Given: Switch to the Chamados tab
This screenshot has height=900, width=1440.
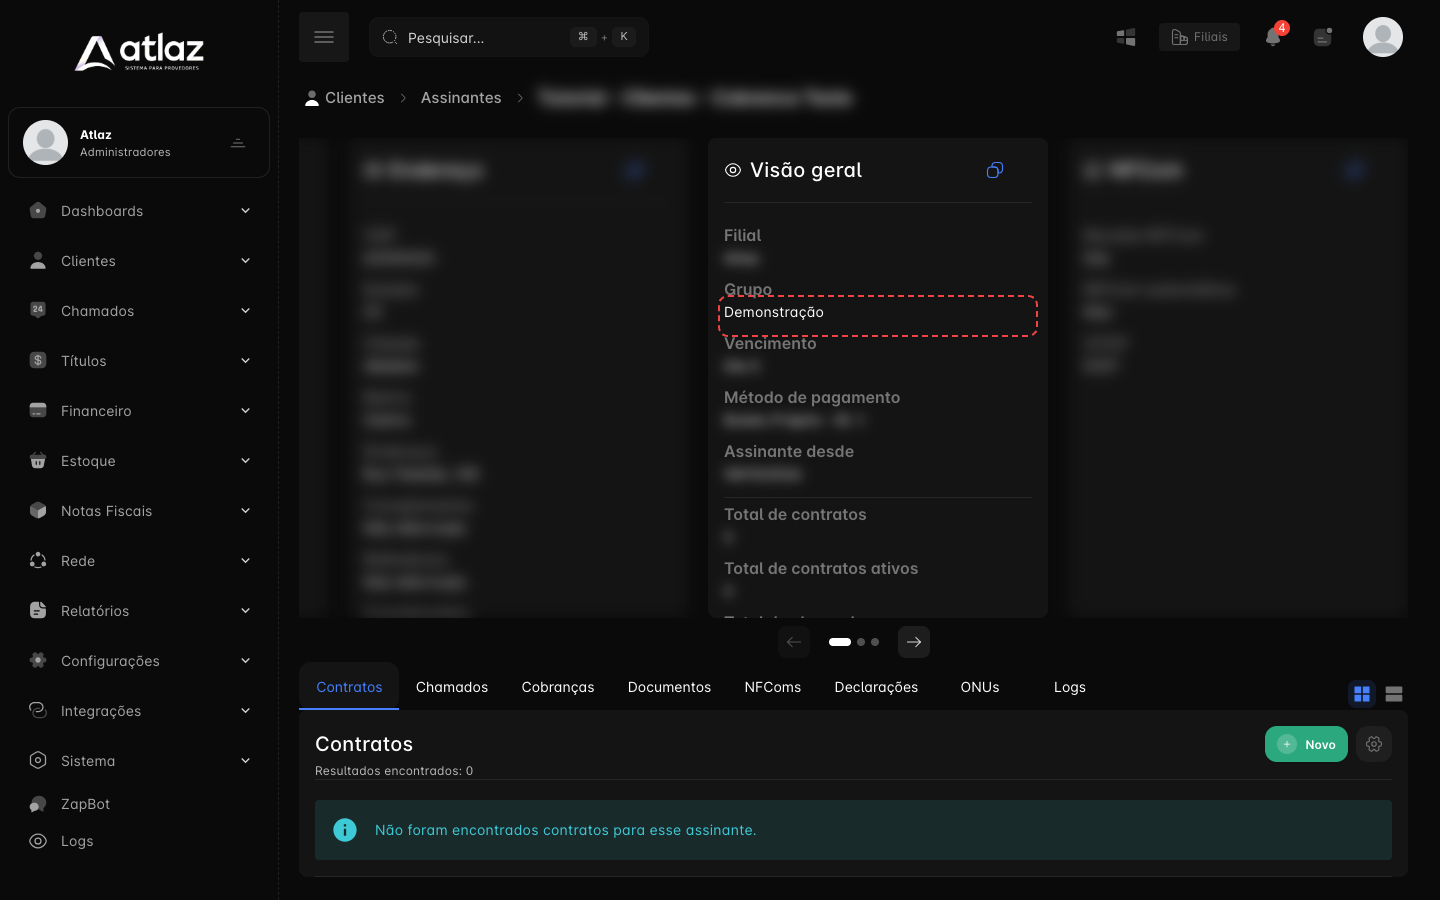Looking at the screenshot, I should 452,687.
